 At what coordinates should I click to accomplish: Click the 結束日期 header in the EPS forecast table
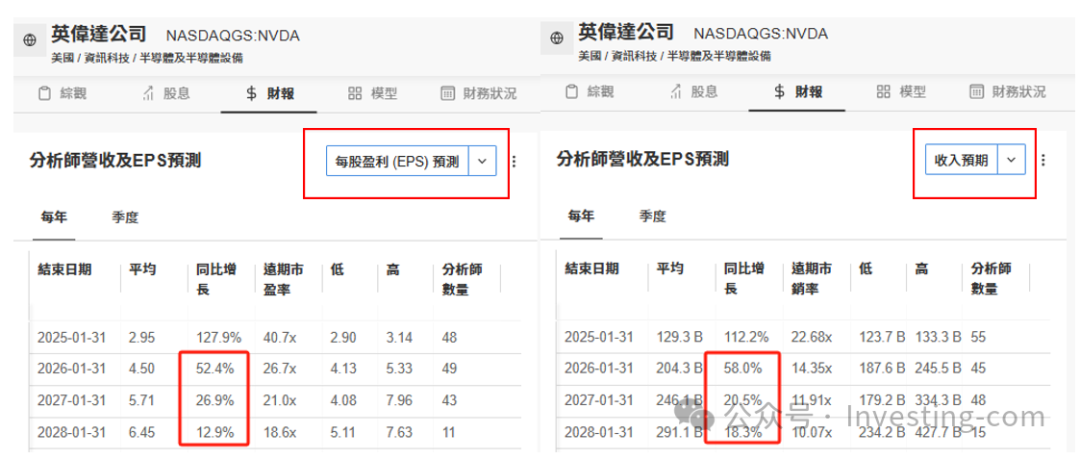pos(64,269)
